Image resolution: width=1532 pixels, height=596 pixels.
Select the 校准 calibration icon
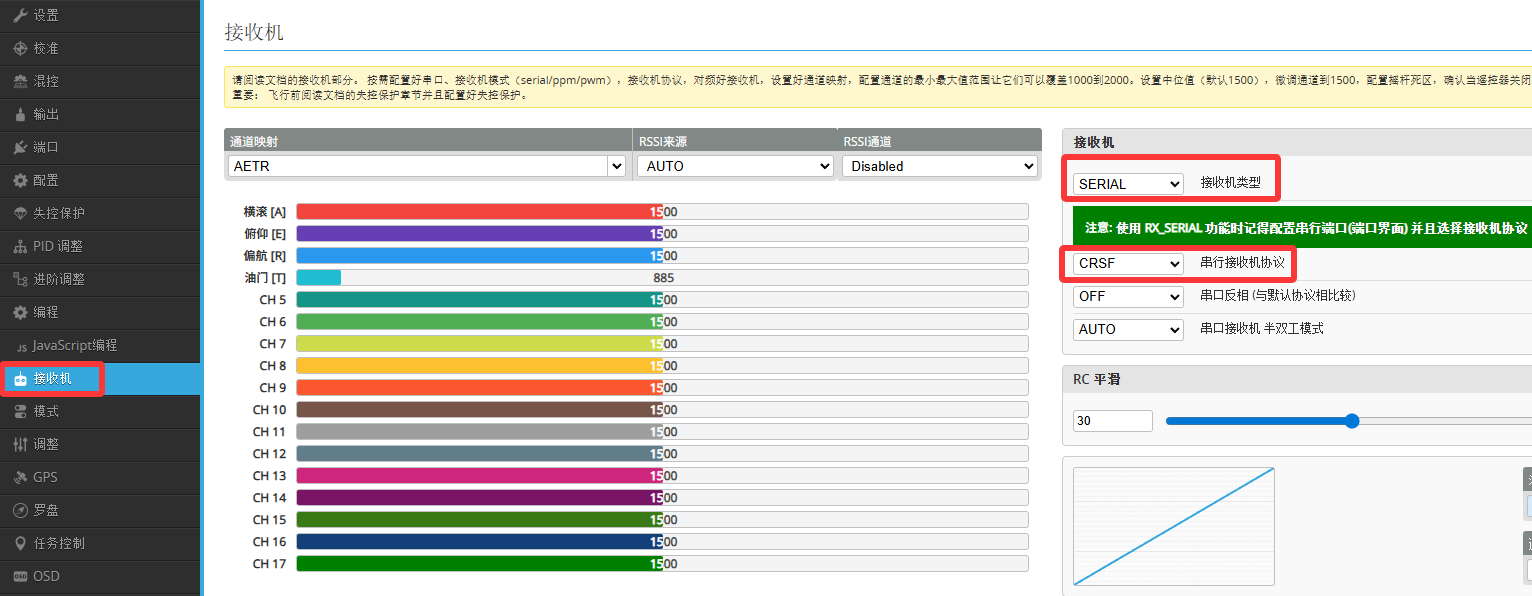pyautogui.click(x=20, y=48)
